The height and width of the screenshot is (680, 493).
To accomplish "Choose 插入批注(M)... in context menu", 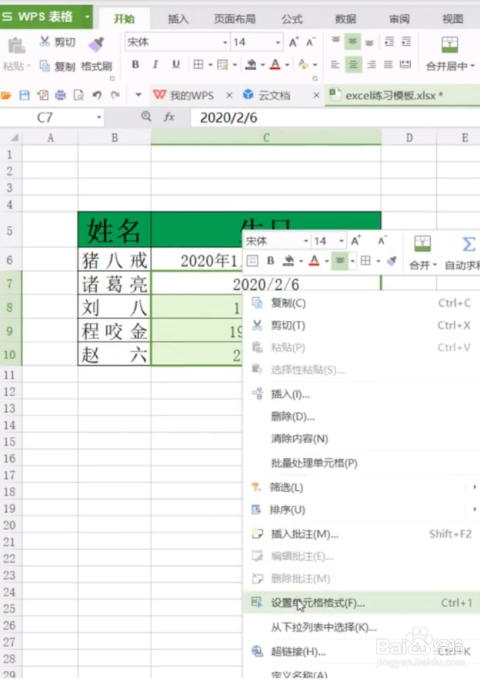I will click(x=361, y=534).
